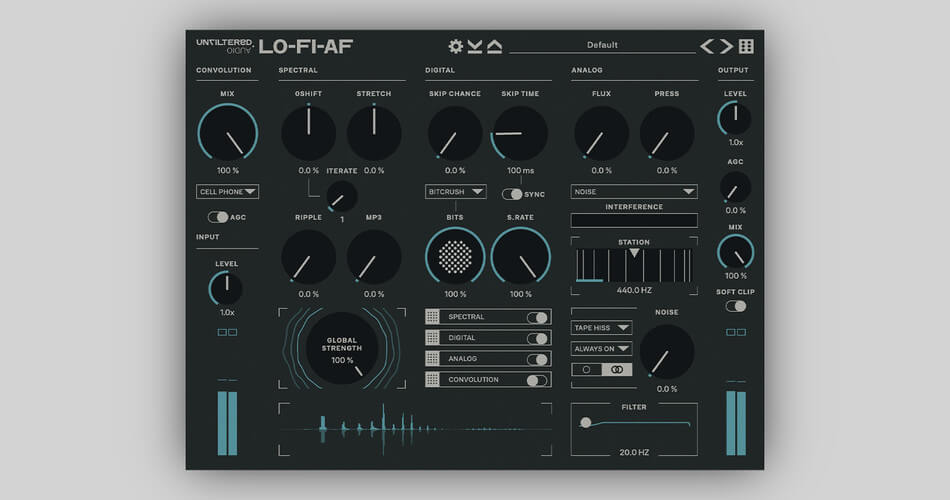Open the settings gear icon
The height and width of the screenshot is (500, 950).
pyautogui.click(x=455, y=46)
